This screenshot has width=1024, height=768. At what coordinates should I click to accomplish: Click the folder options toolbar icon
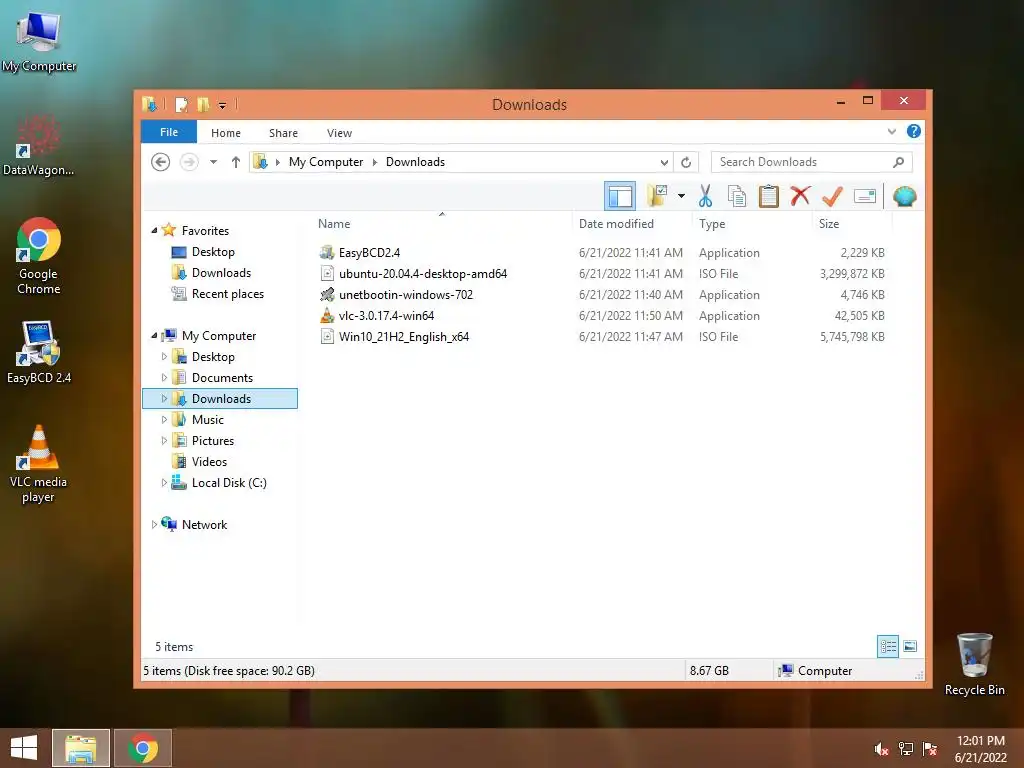[657, 196]
